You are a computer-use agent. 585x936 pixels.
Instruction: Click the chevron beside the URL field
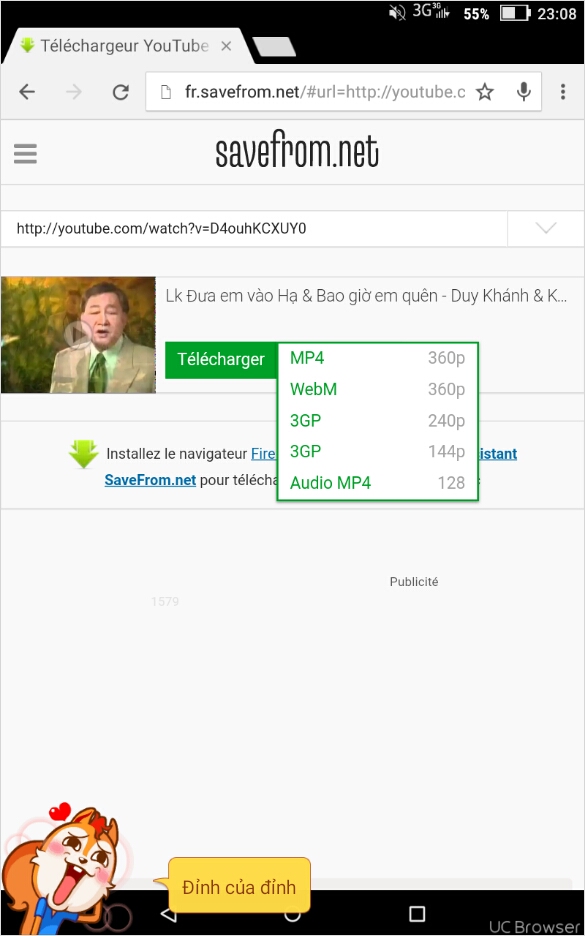click(546, 229)
